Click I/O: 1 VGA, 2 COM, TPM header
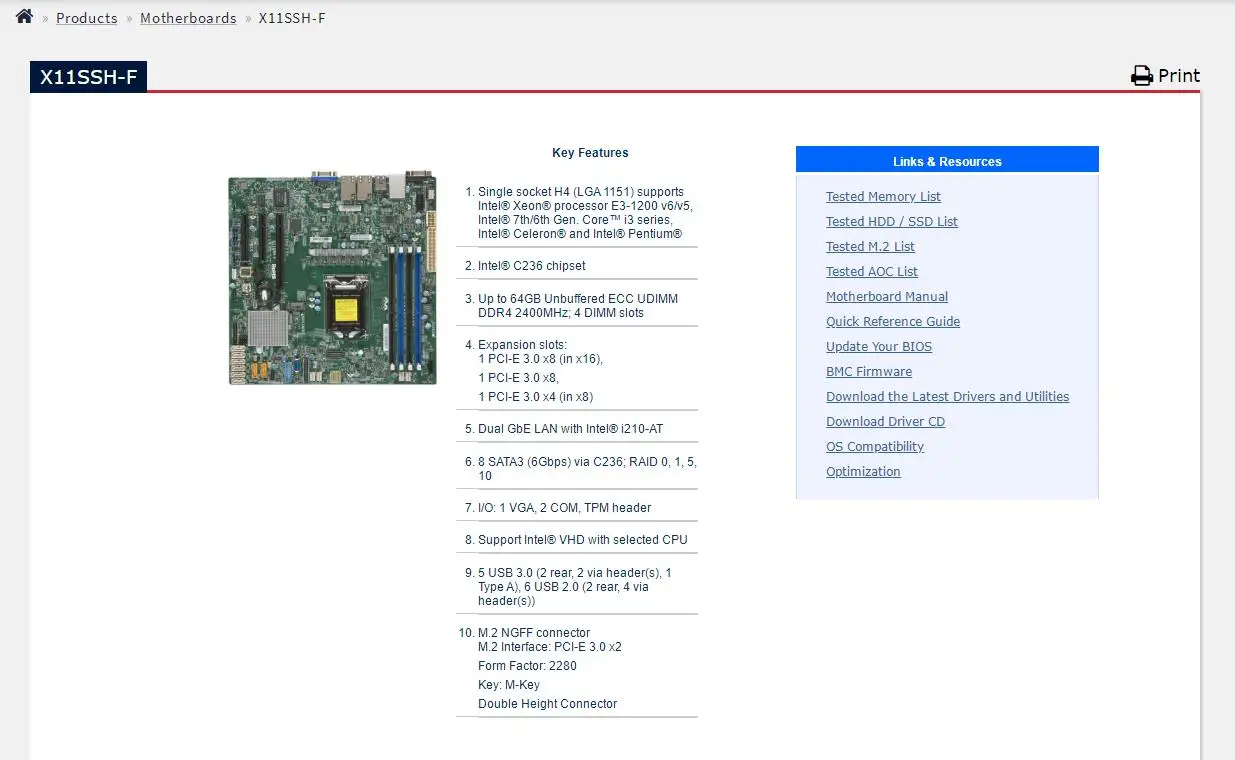Image resolution: width=1235 pixels, height=760 pixels. point(564,508)
